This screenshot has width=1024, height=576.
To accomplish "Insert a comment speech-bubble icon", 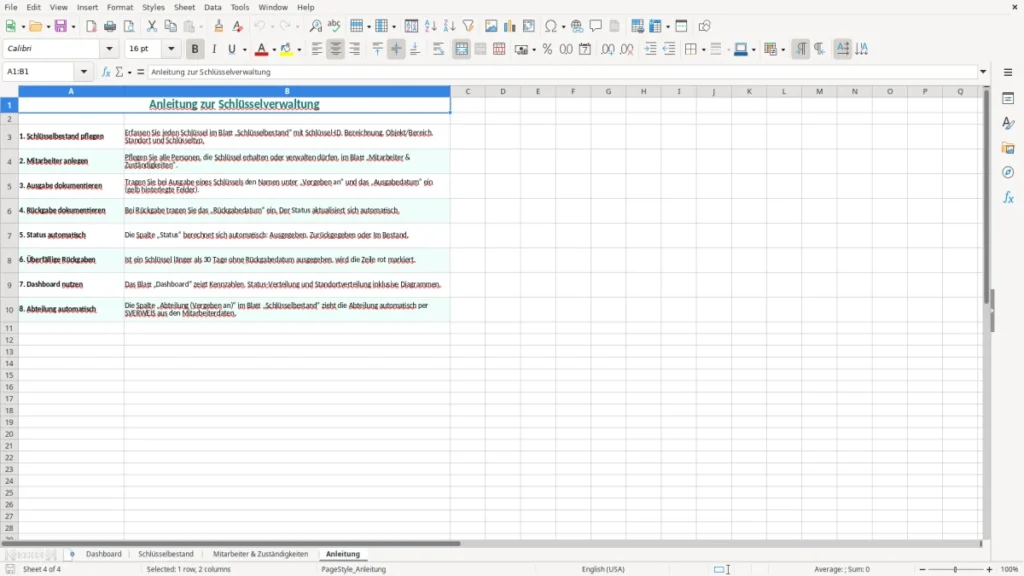I will coord(596,26).
